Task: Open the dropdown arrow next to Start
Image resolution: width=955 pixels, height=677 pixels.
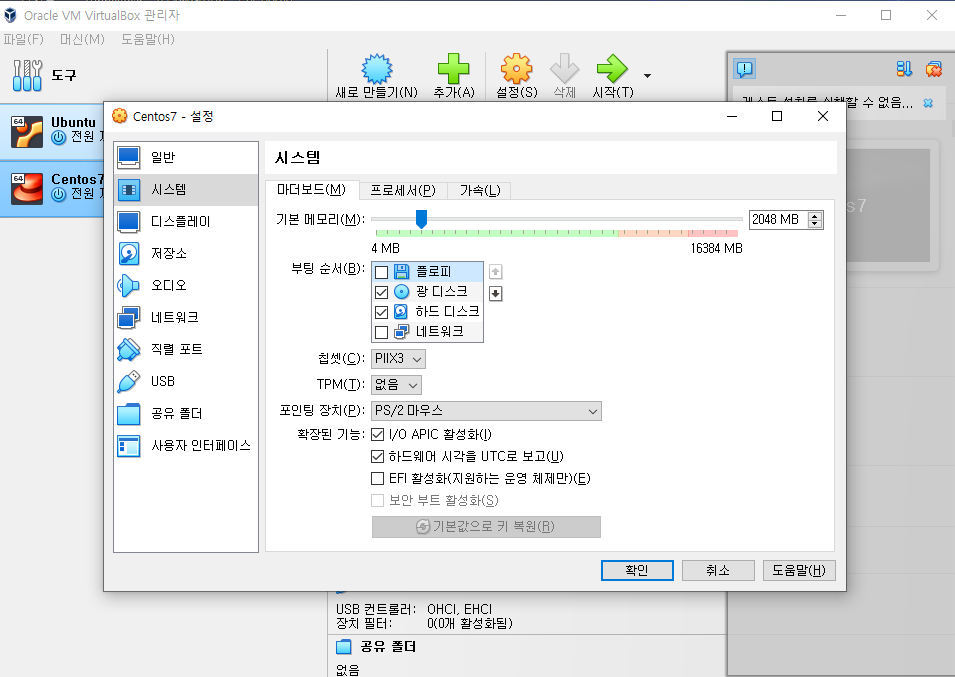Action: [x=647, y=75]
